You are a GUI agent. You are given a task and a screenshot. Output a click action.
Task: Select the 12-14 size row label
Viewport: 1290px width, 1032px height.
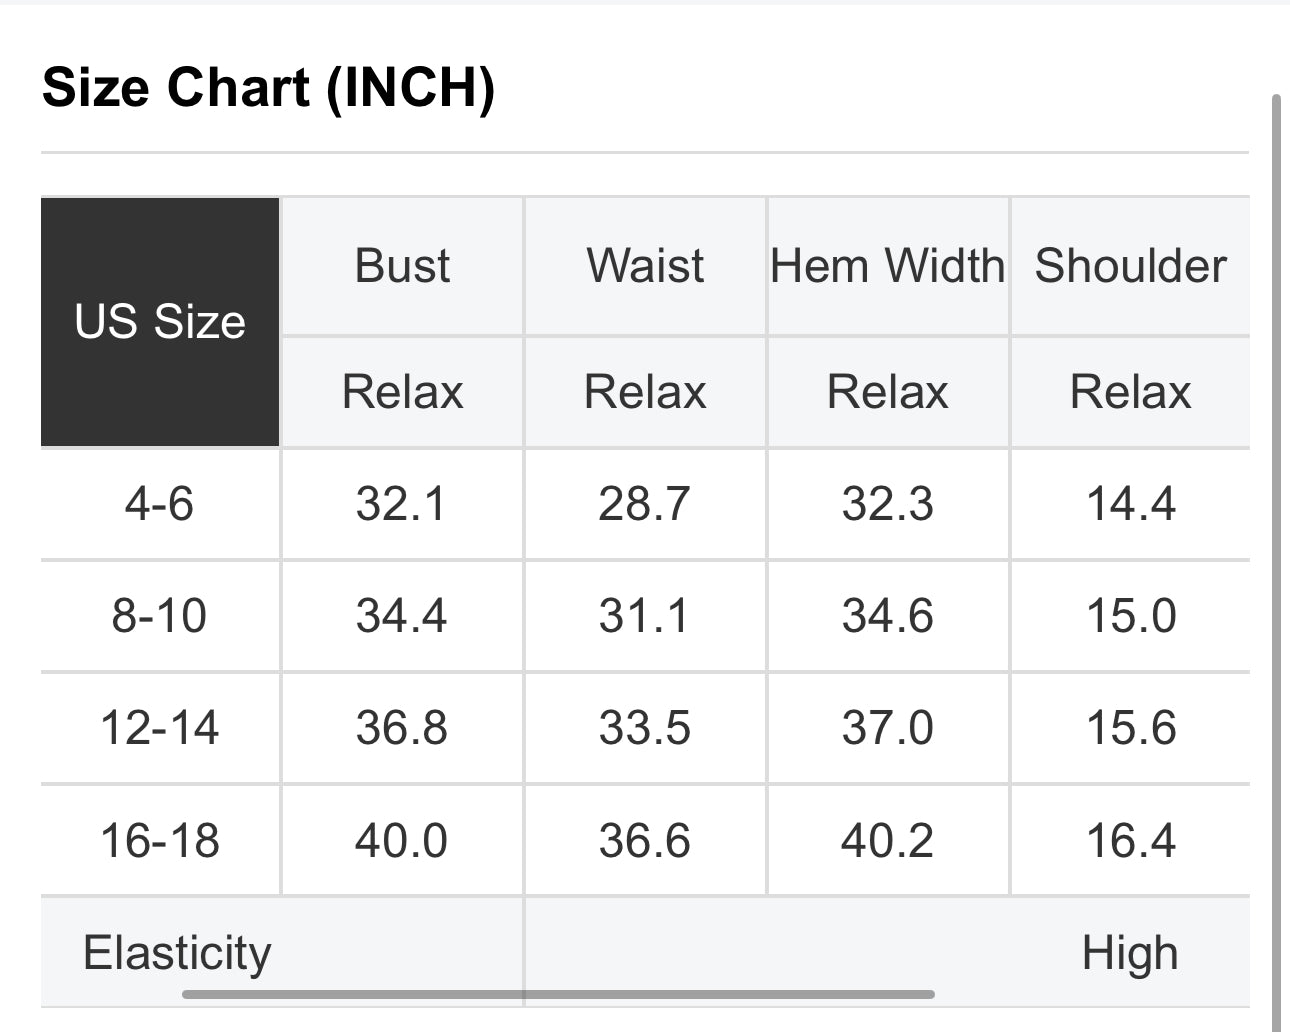(x=159, y=727)
